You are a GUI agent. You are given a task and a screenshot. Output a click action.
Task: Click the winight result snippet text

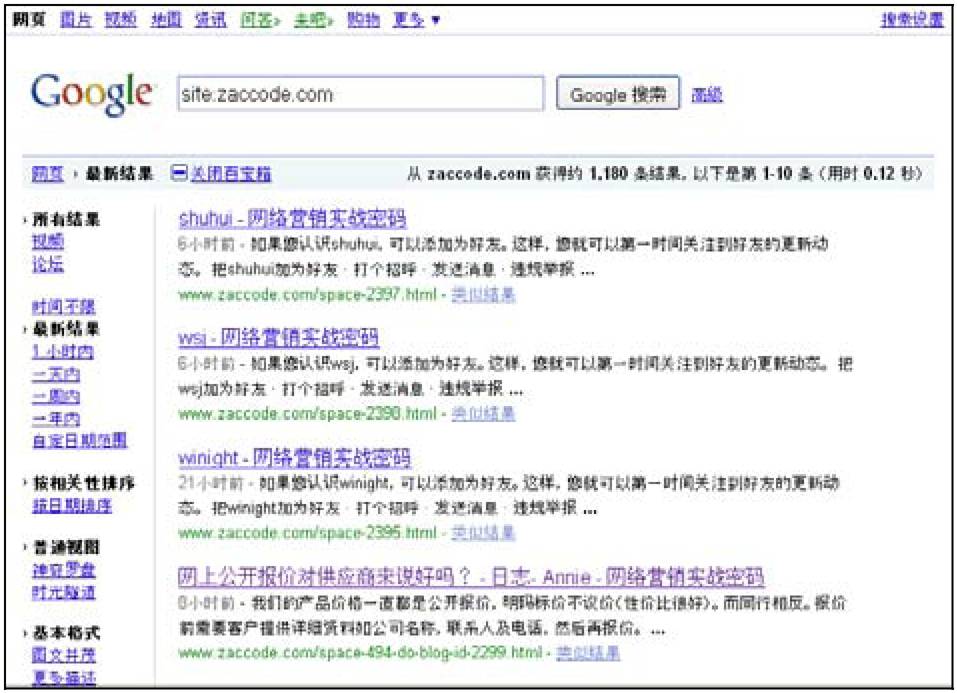pyautogui.click(x=509, y=495)
